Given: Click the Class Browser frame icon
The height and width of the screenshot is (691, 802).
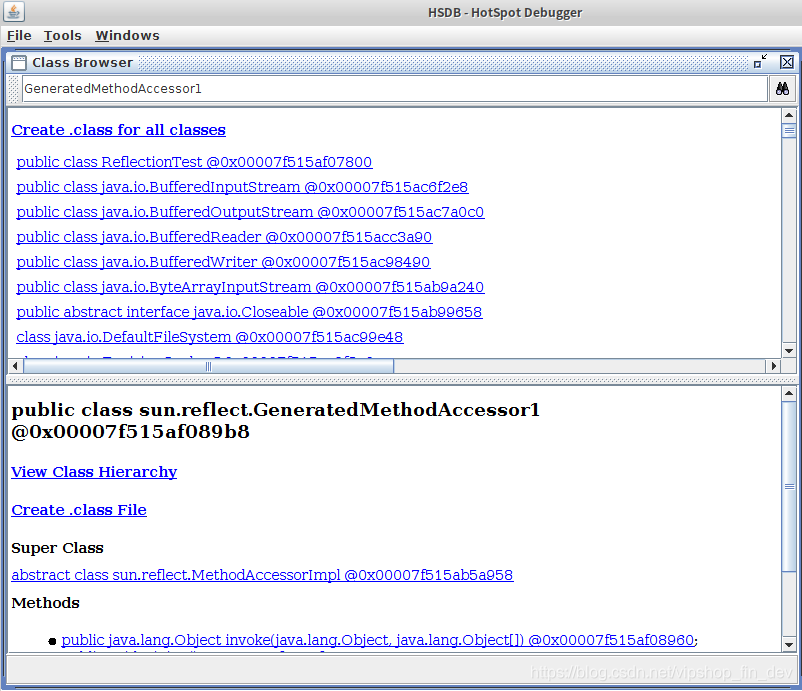Looking at the screenshot, I should (19, 62).
